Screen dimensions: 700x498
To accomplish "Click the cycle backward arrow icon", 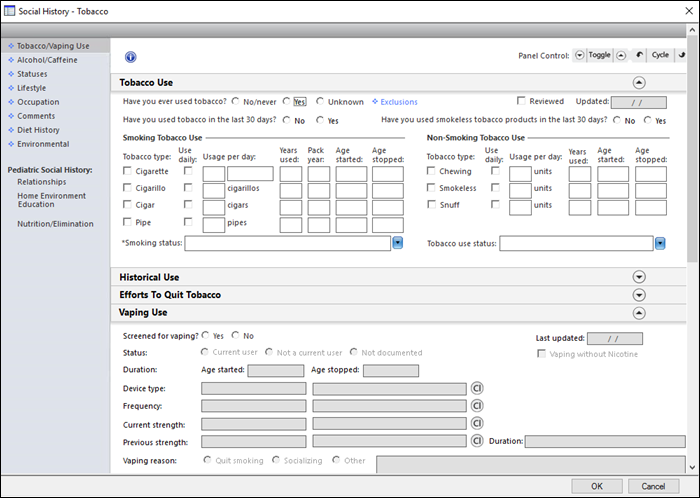I will pos(639,55).
